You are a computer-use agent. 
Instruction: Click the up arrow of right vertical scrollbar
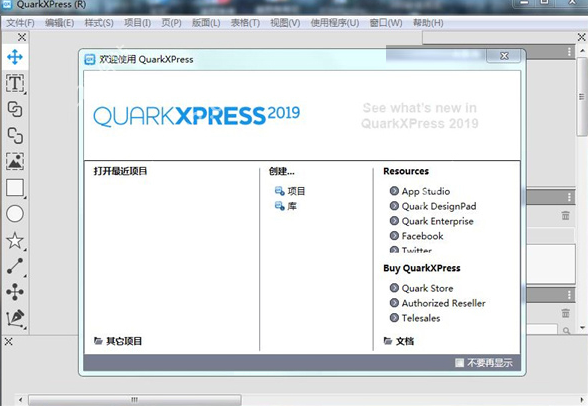(x=582, y=50)
